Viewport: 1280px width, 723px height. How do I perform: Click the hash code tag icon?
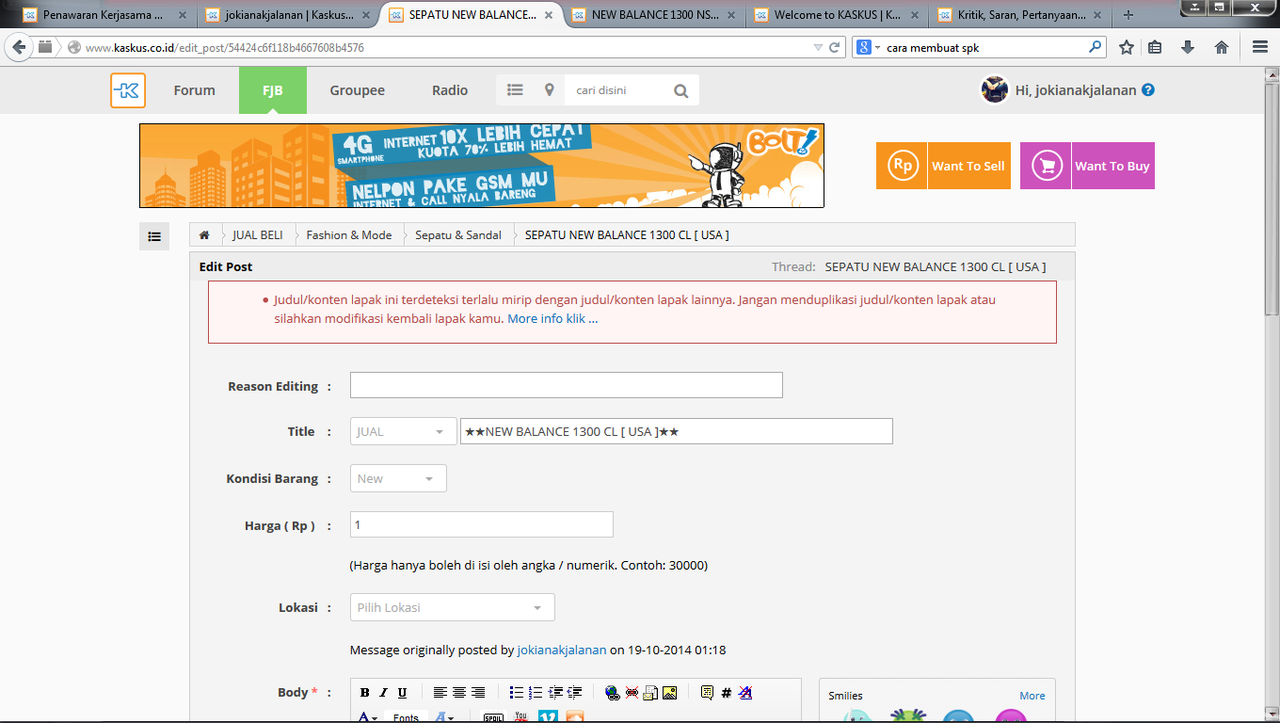726,692
